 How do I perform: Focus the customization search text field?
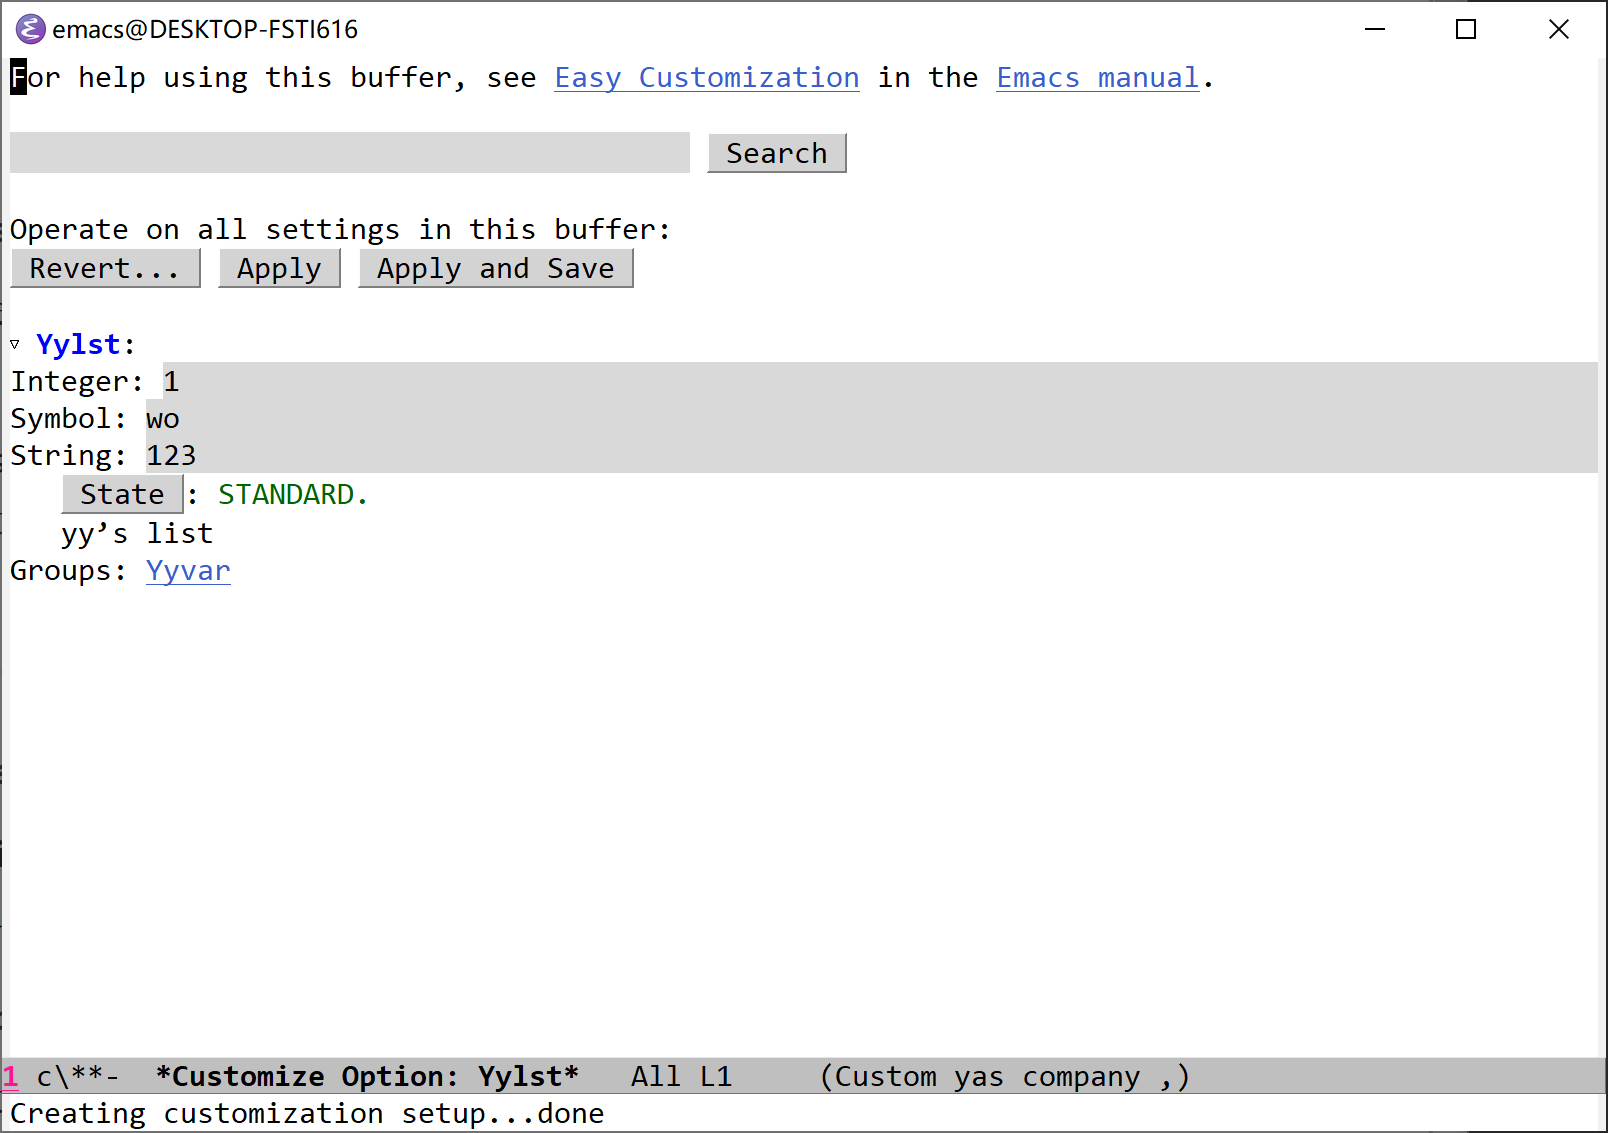(x=349, y=153)
